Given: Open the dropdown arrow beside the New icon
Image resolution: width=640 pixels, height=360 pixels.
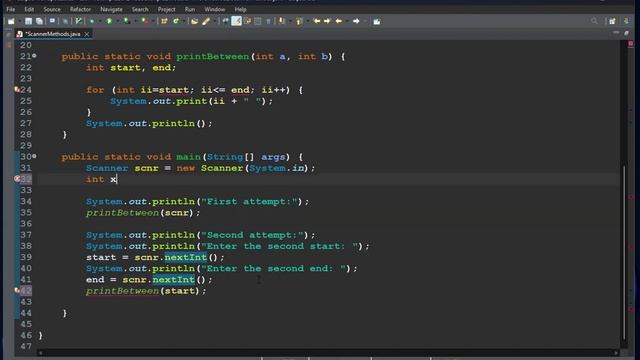Looking at the screenshot, I should (20, 21).
